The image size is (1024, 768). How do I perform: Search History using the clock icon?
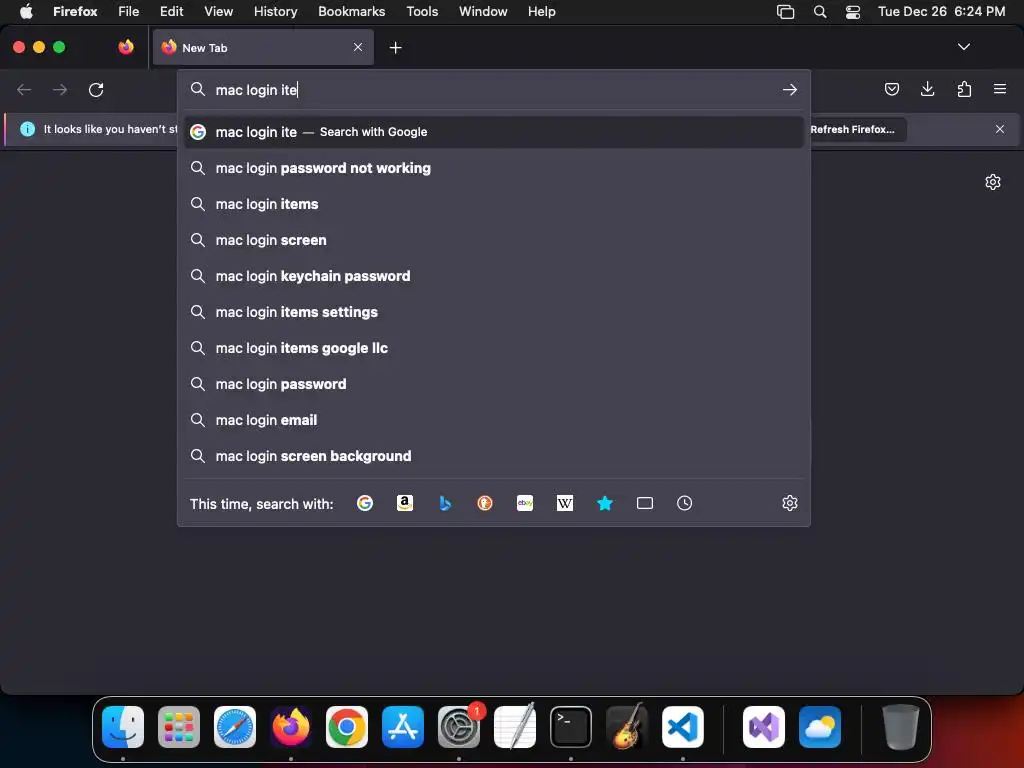pos(684,503)
